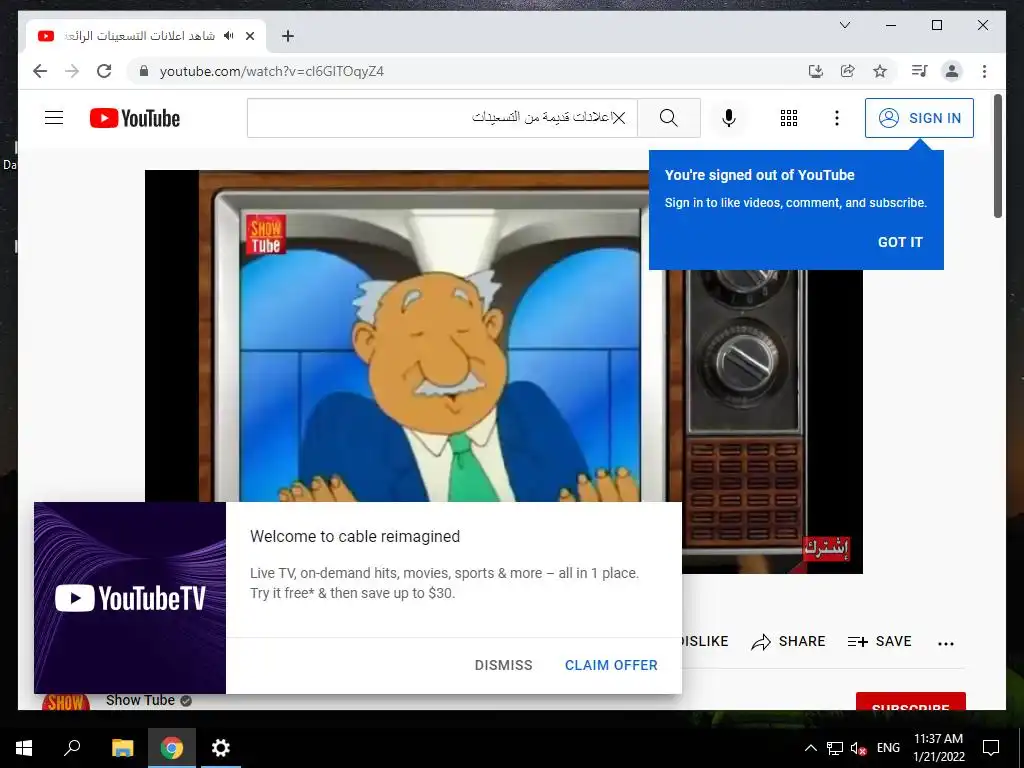Click the red Arabic subscribe overlay in video

coord(825,549)
